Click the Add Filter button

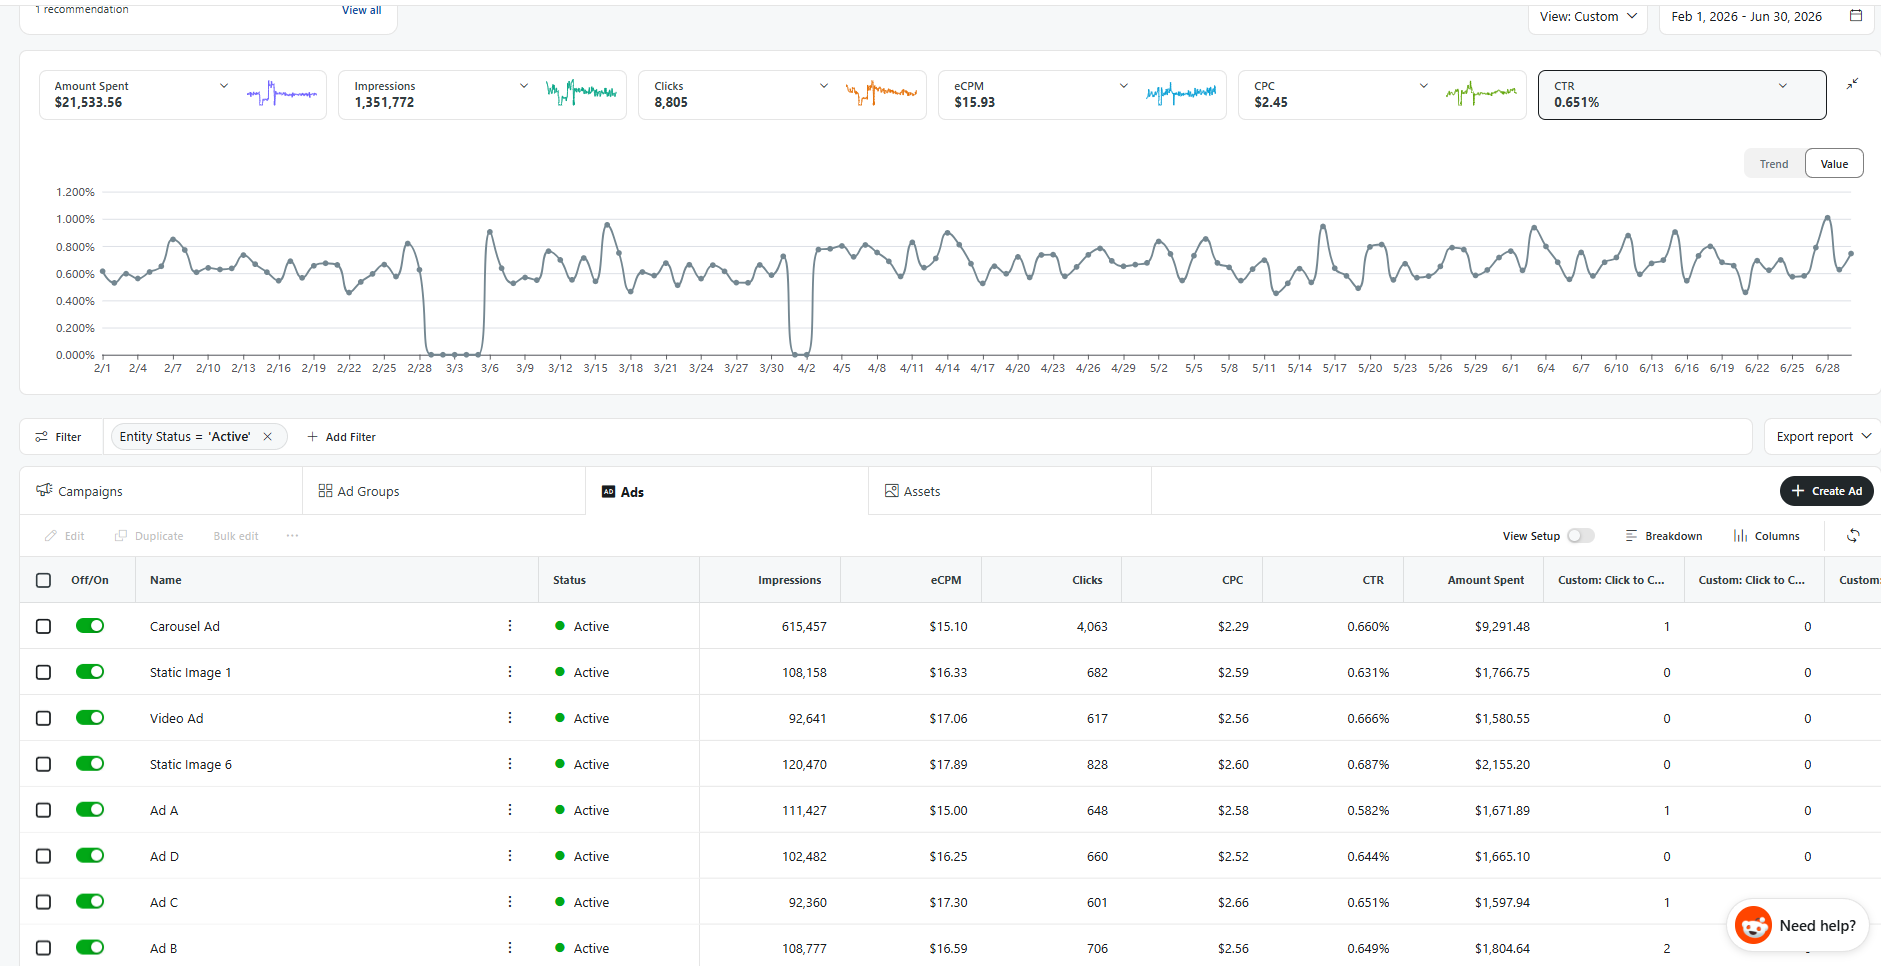(341, 437)
